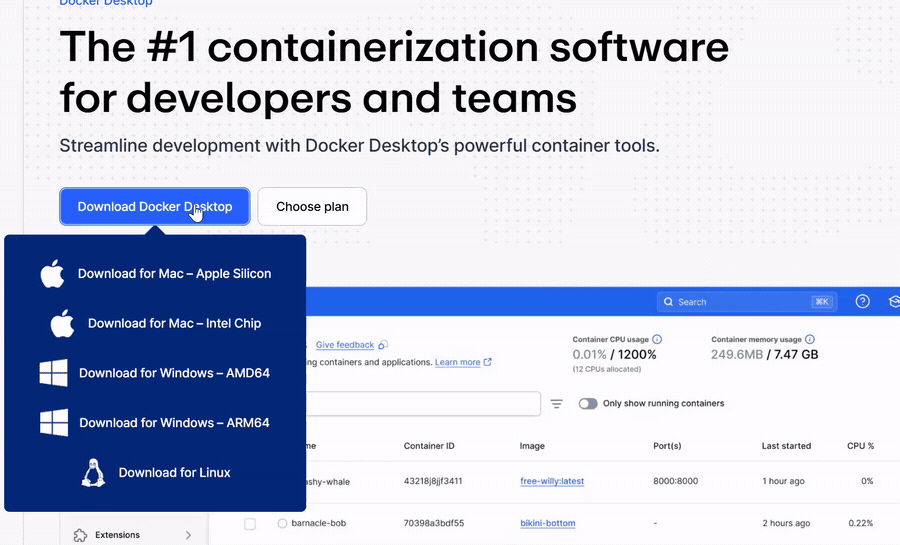Screen dimensions: 900x545
Task: Expand the Extensions chevron arrow
Action: 188,535
